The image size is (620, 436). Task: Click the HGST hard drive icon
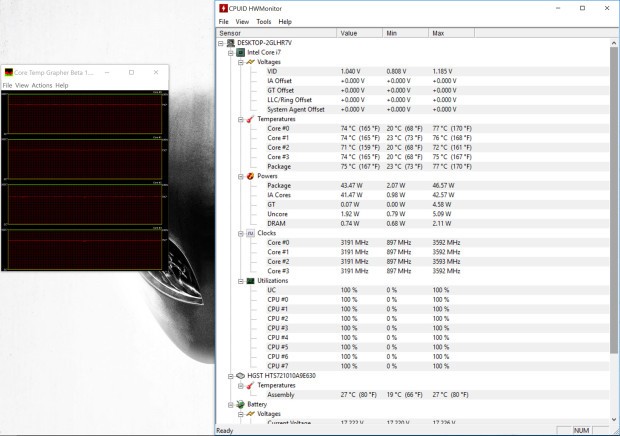(x=240, y=376)
